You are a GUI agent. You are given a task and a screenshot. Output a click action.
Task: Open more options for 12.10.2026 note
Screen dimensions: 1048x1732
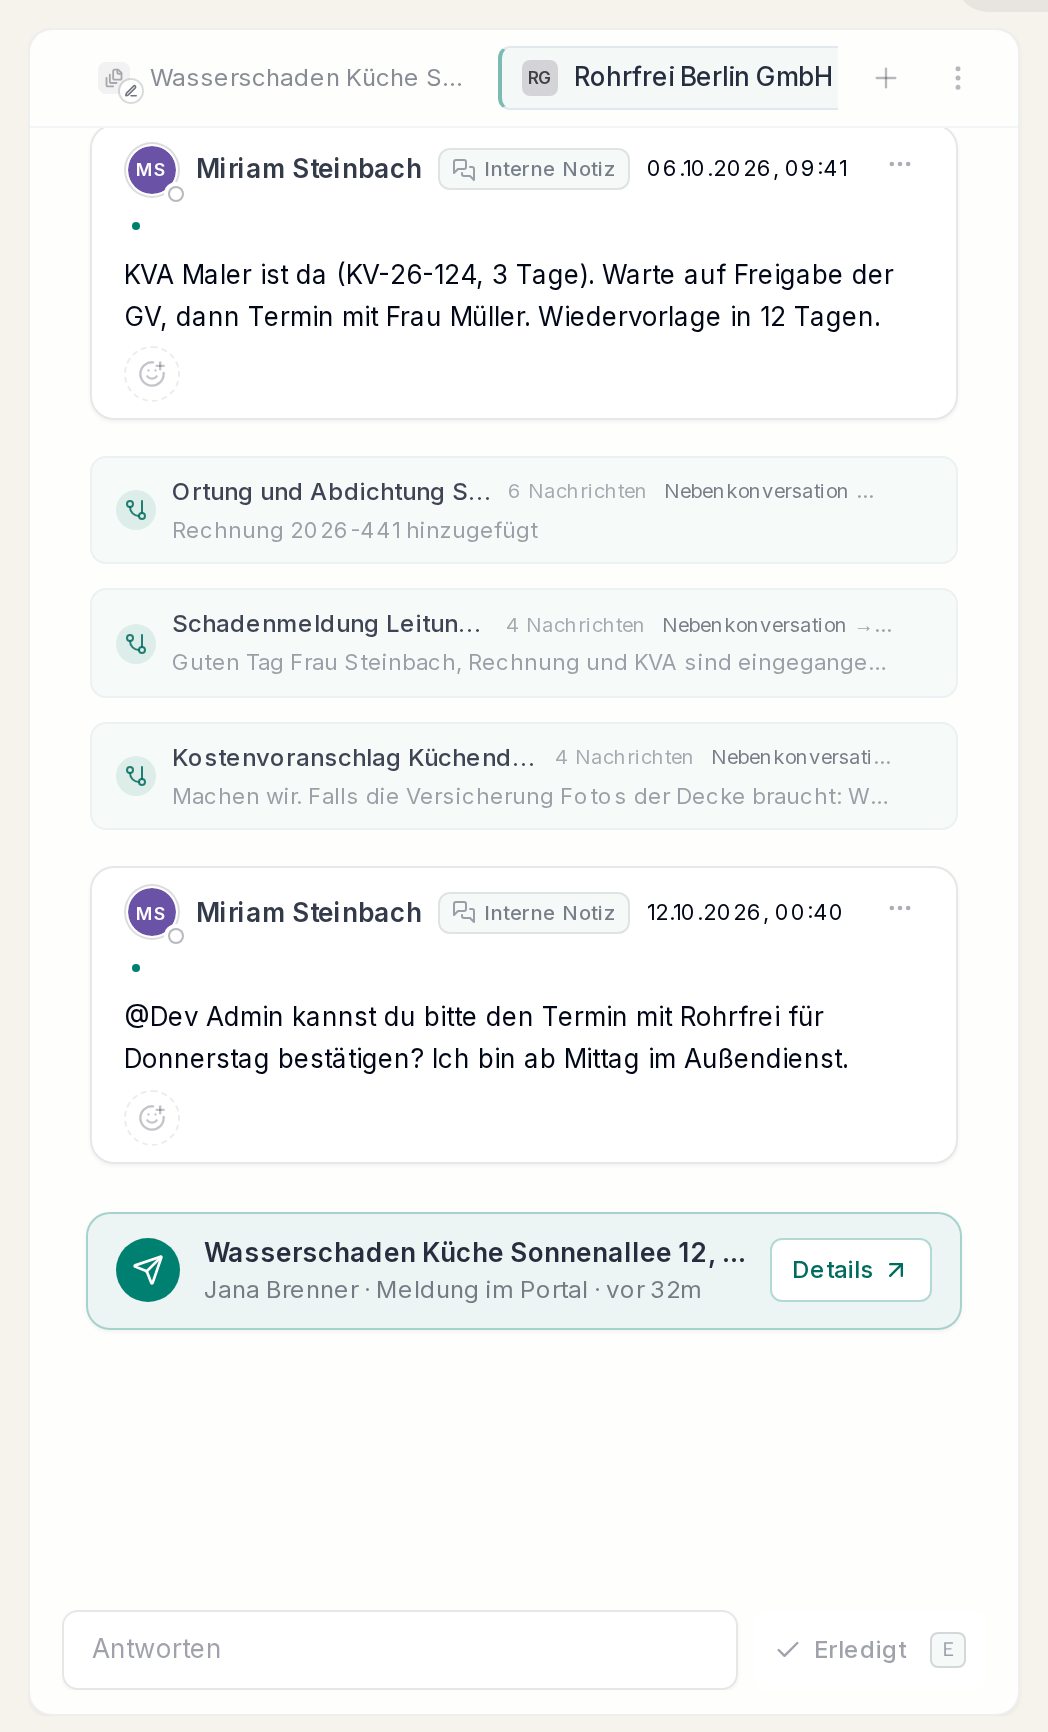(900, 909)
